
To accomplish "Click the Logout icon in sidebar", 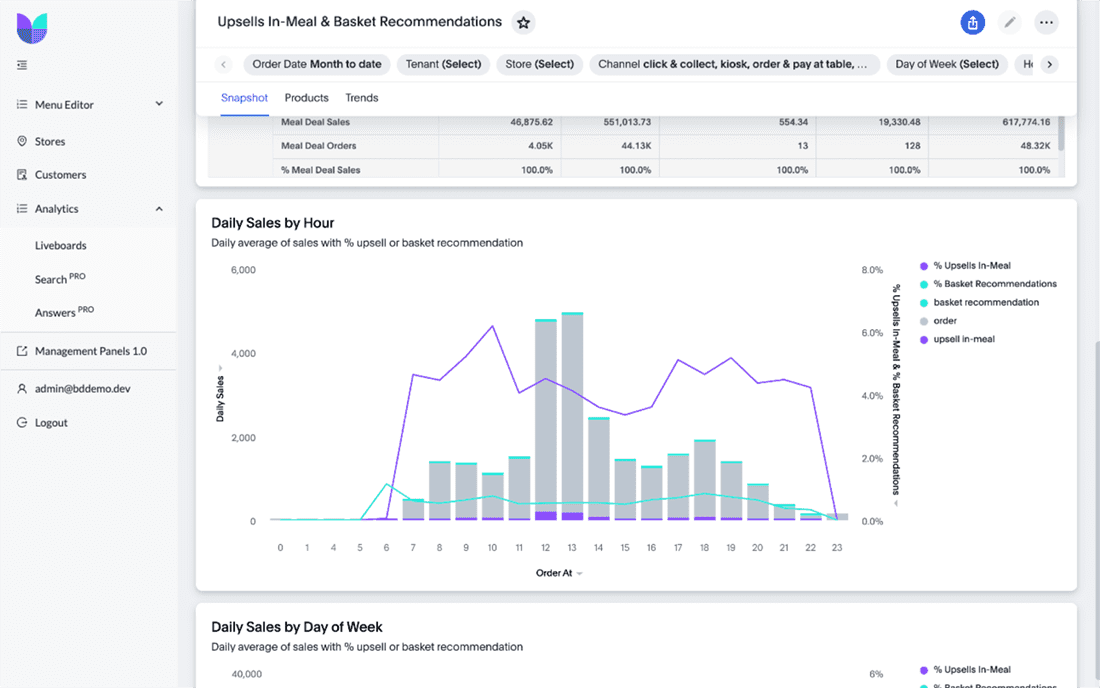I will click(x=22, y=423).
